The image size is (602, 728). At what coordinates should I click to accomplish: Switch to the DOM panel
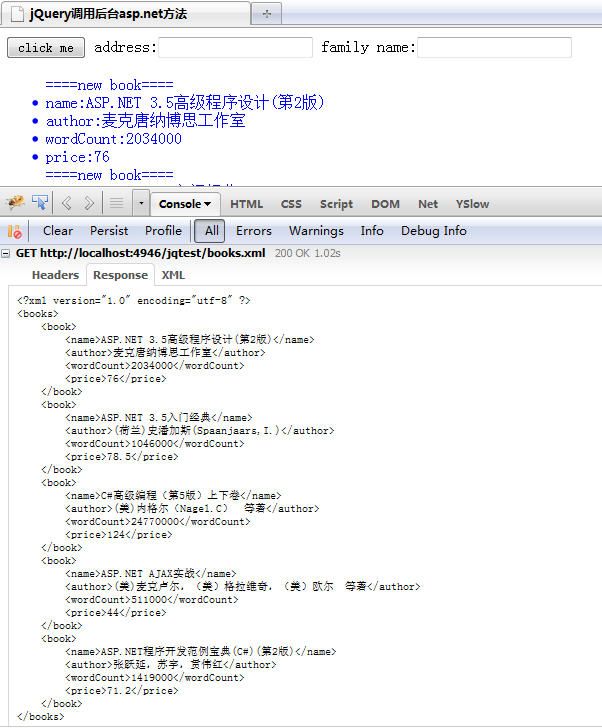(385, 204)
